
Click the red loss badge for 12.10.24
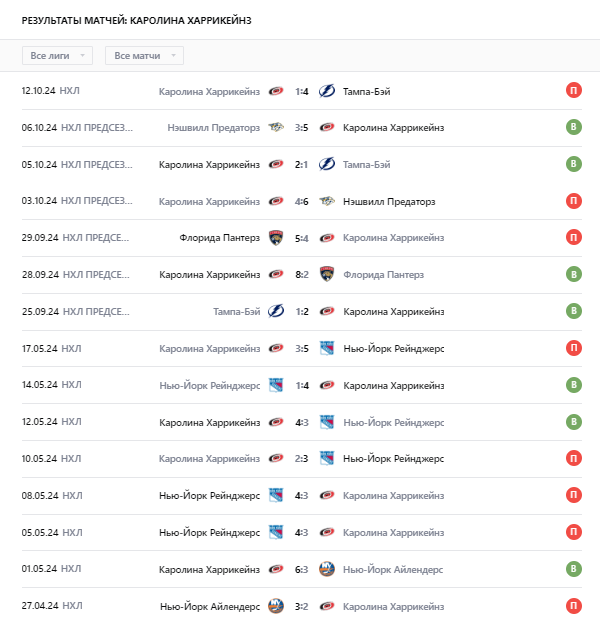tap(573, 91)
